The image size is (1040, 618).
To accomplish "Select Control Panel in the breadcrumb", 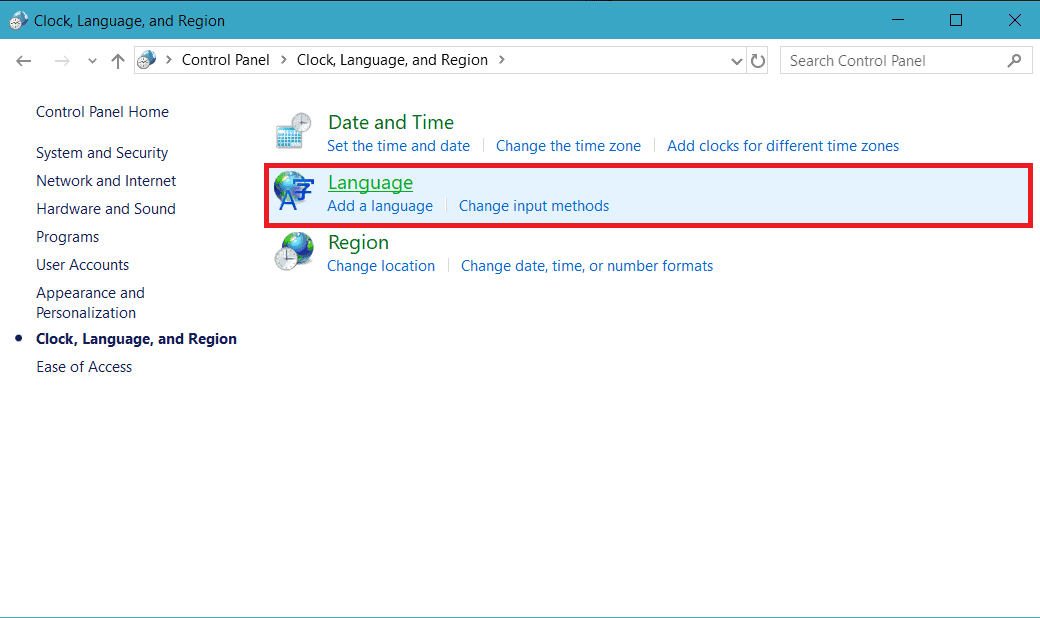I will coord(226,60).
